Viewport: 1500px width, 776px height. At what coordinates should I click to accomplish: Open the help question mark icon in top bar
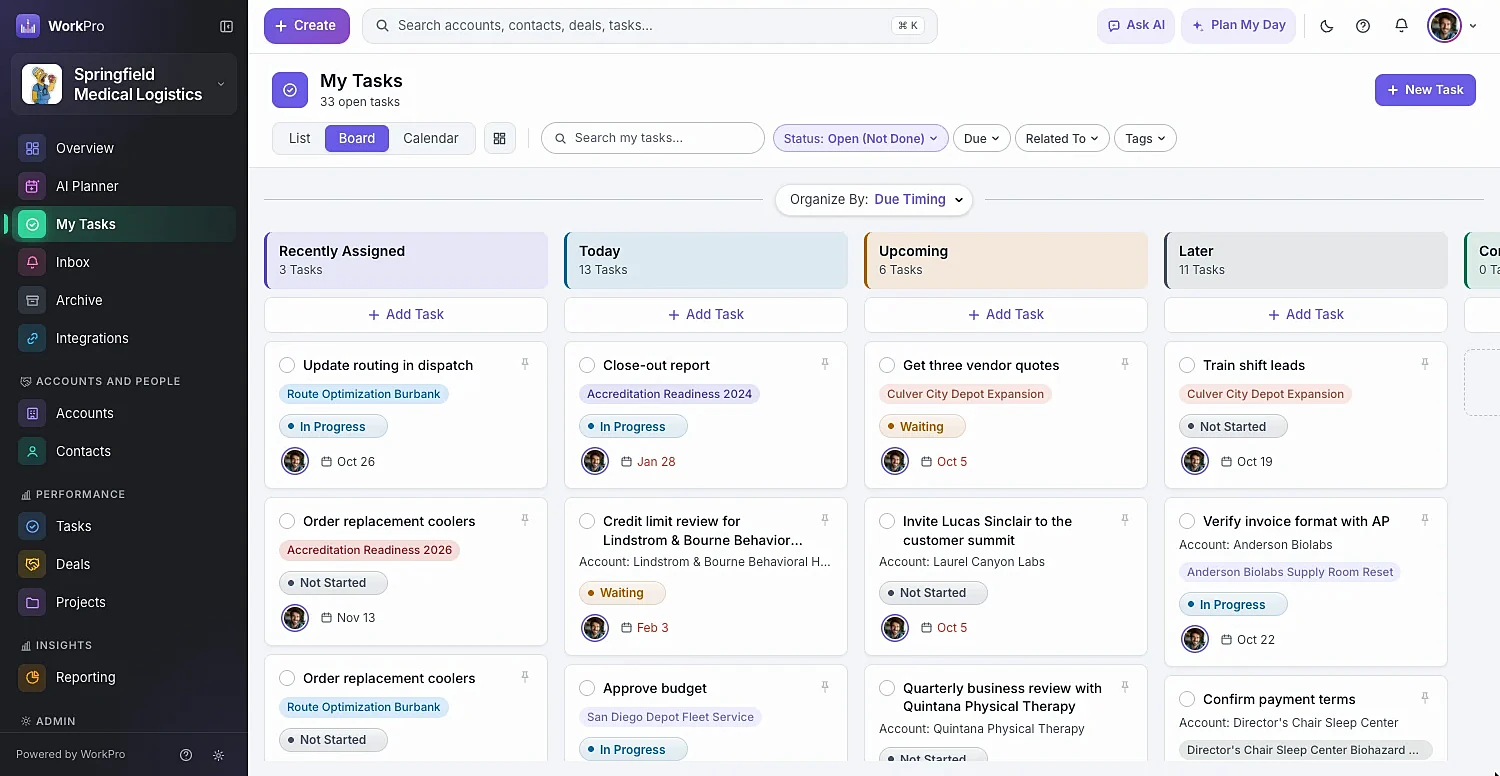pos(1363,26)
